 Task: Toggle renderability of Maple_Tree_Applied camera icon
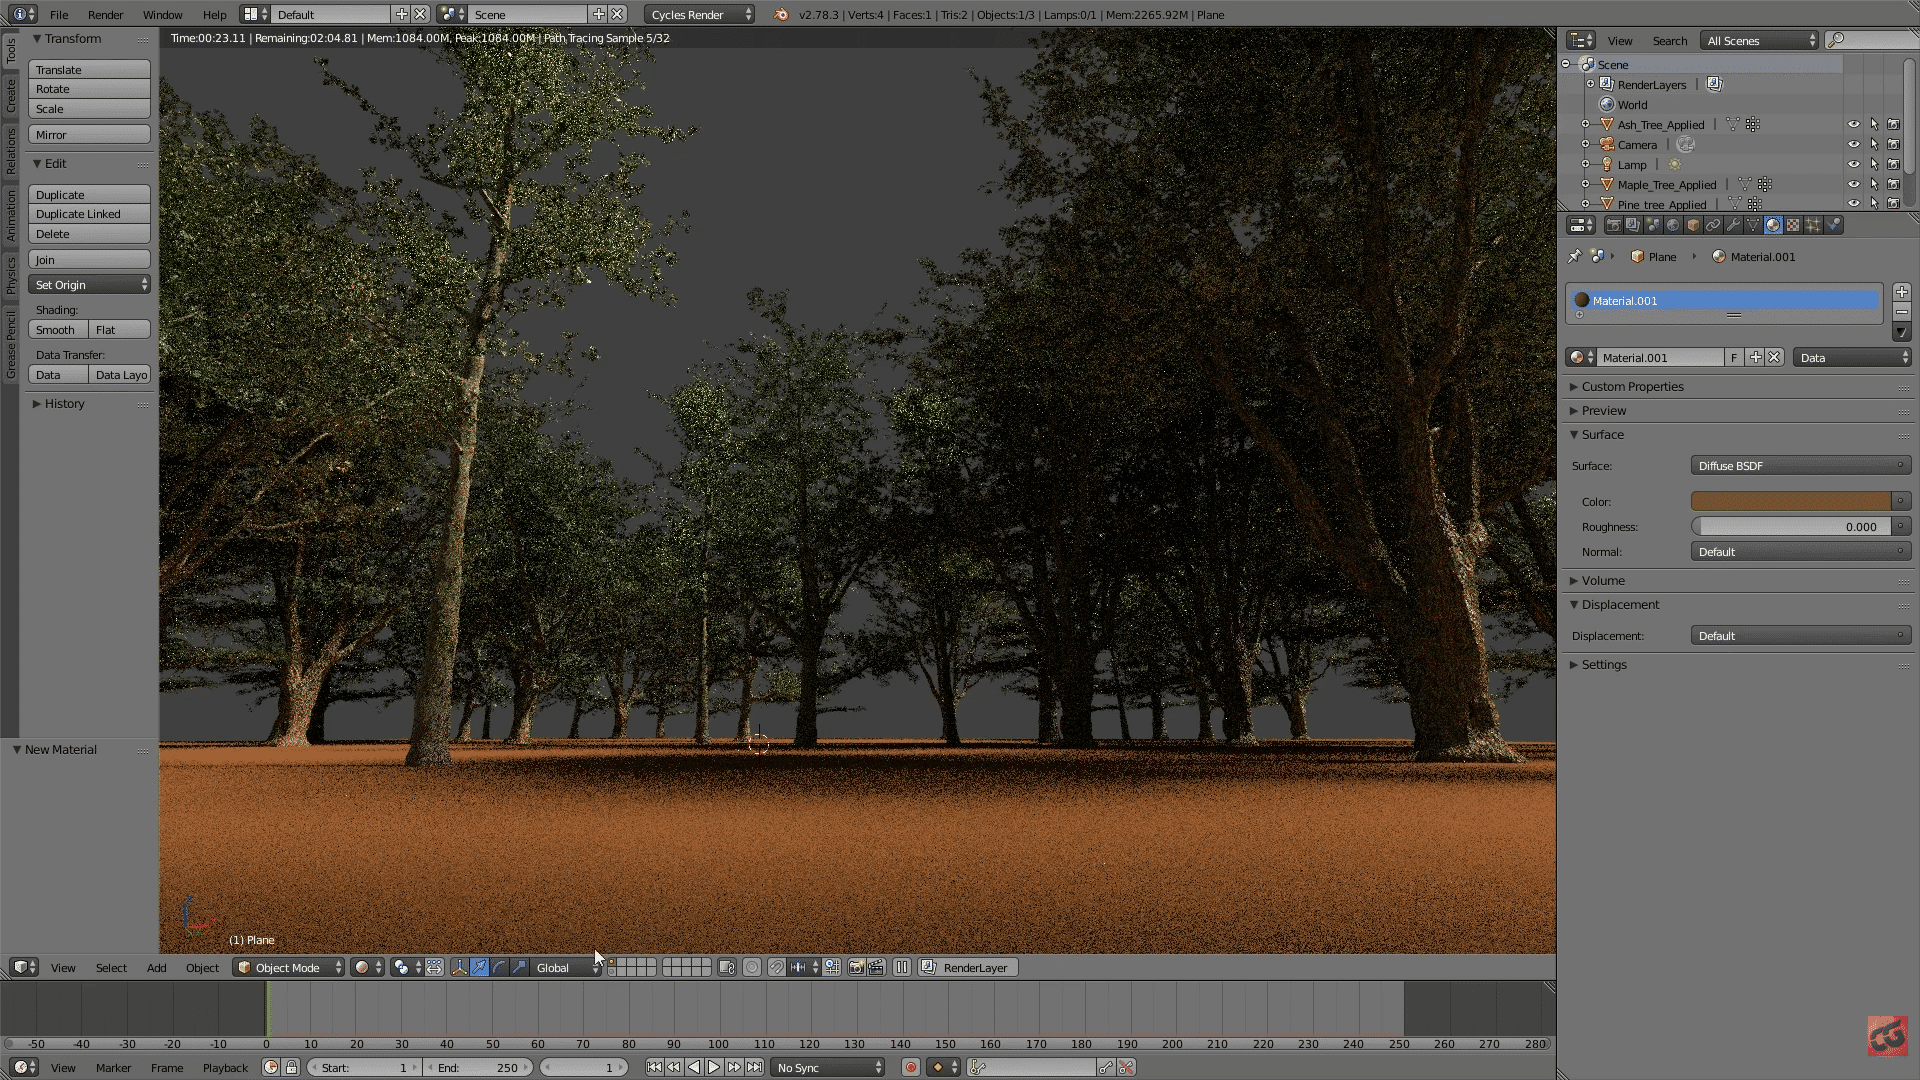click(x=1893, y=185)
